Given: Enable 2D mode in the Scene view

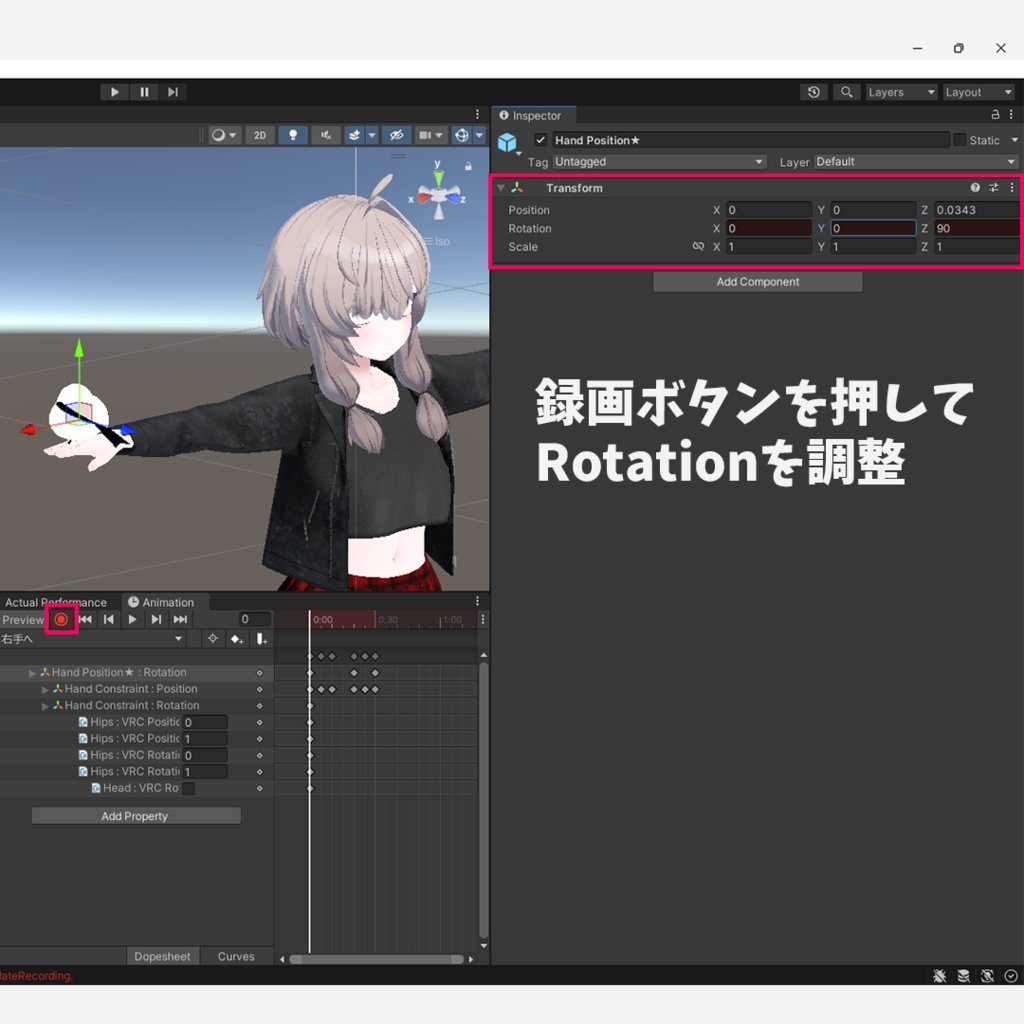Looking at the screenshot, I should click(259, 135).
